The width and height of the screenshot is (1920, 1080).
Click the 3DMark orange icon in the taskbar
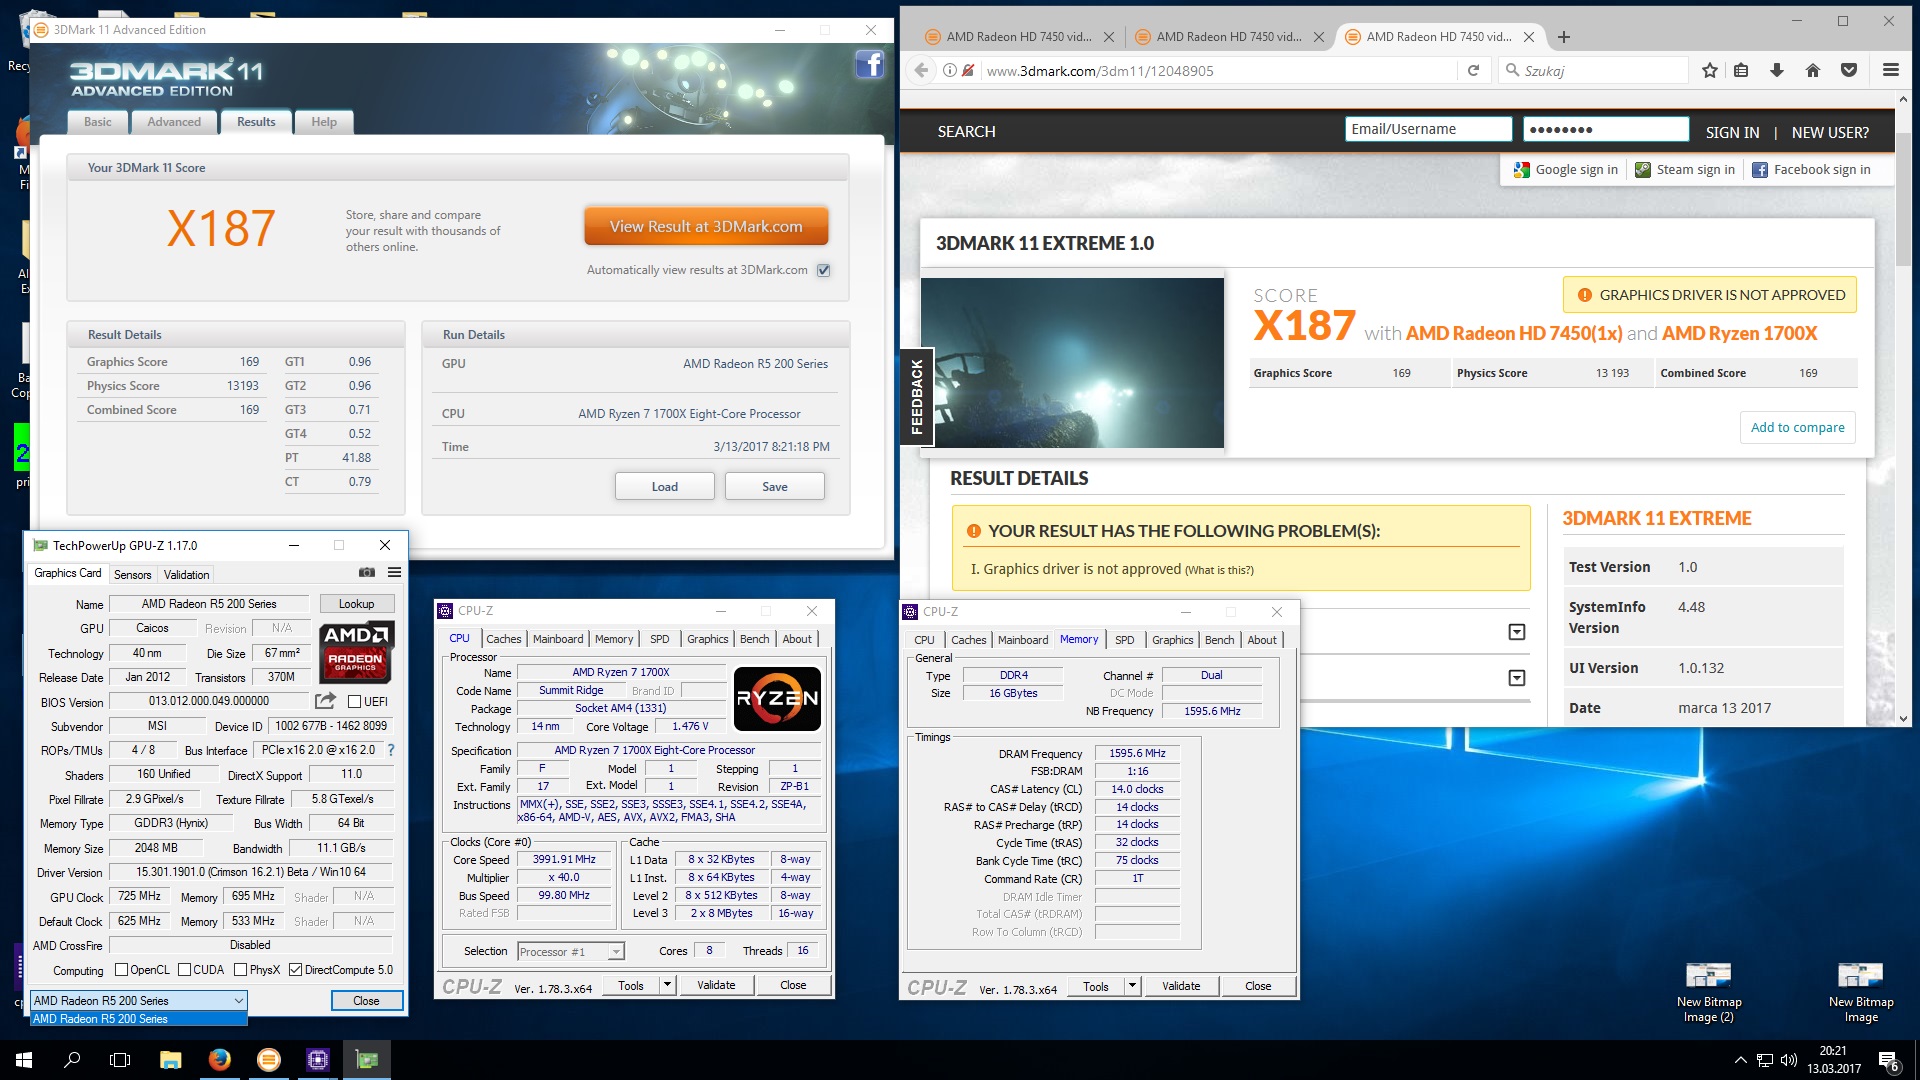pyautogui.click(x=269, y=1060)
